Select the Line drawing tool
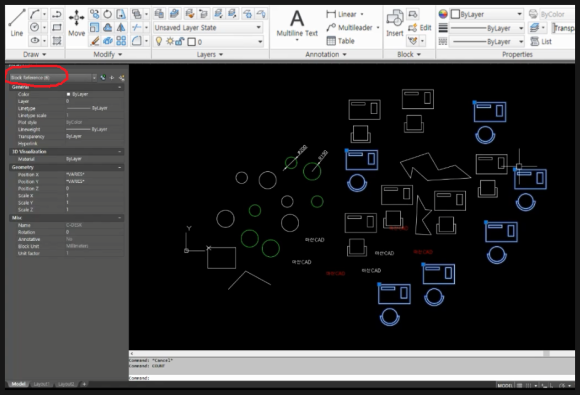This screenshot has width=580, height=395. [x=17, y=23]
